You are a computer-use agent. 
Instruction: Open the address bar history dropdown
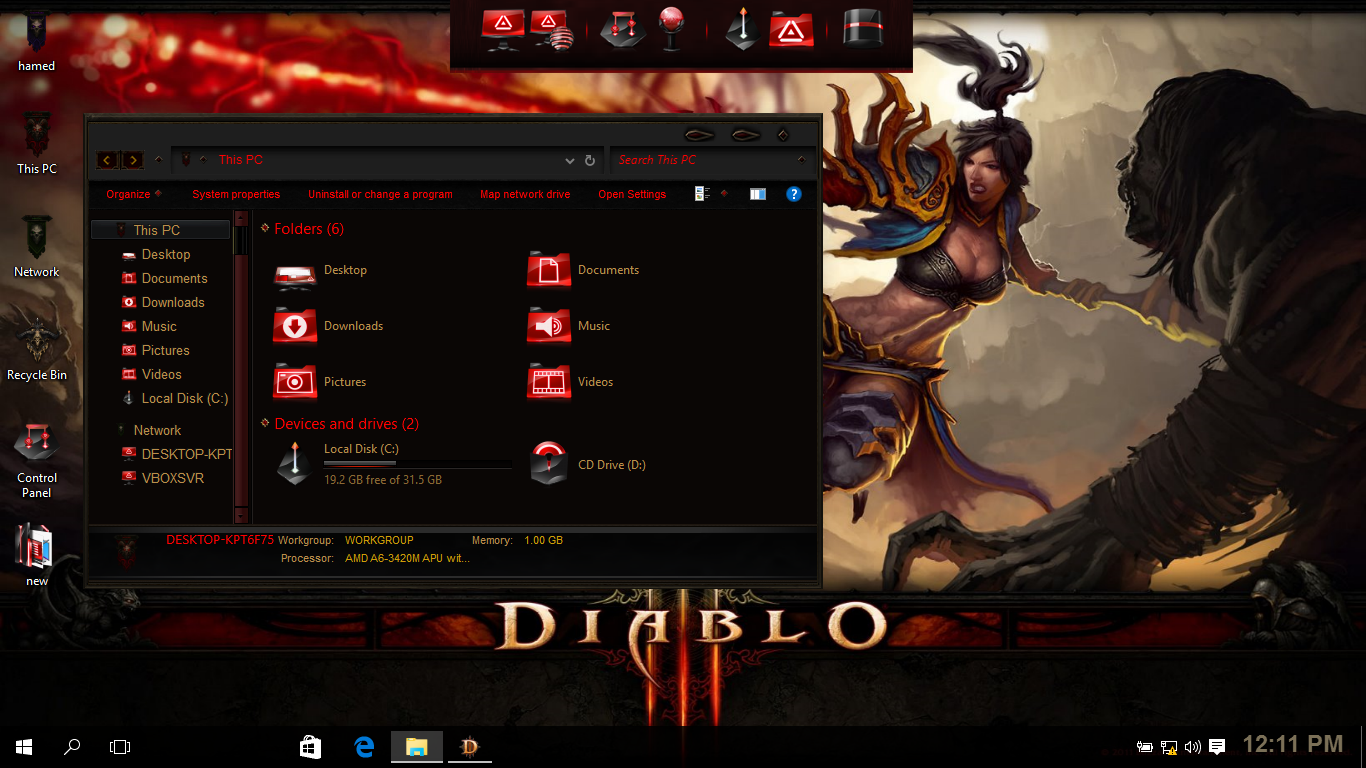(x=569, y=160)
